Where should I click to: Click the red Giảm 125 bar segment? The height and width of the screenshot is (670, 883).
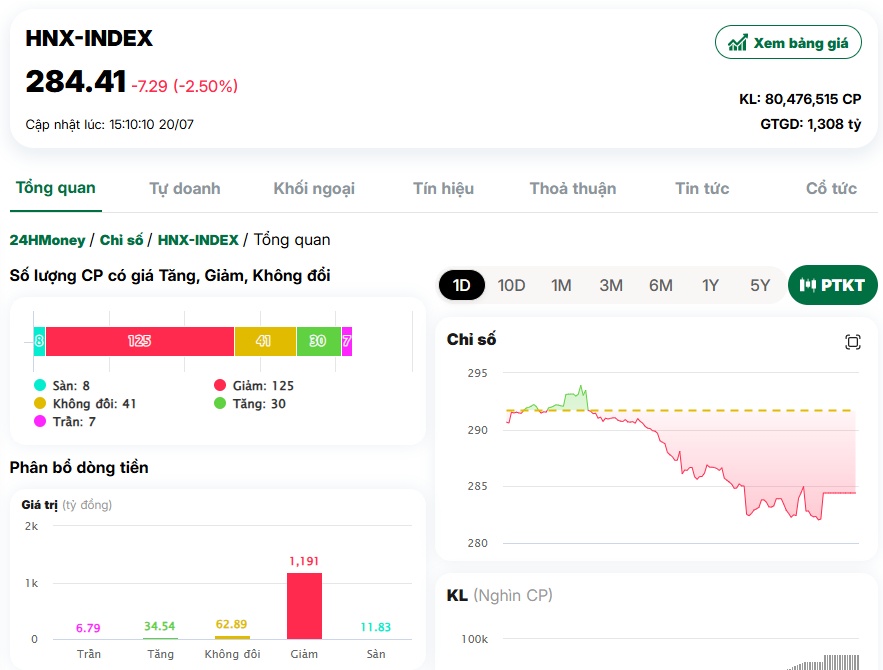(x=140, y=341)
